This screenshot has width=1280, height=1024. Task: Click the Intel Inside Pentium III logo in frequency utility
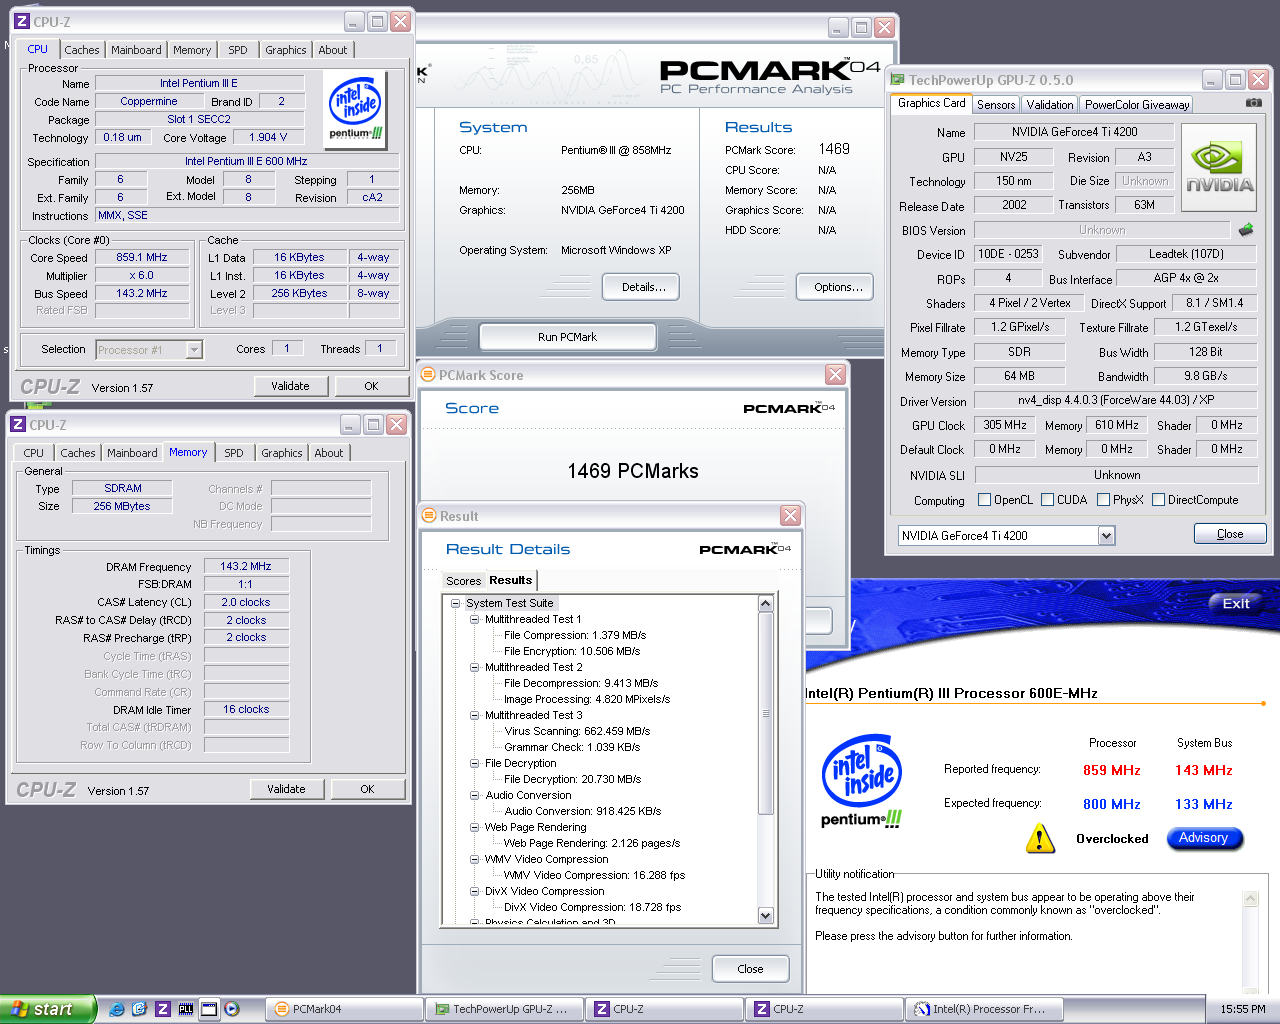(862, 782)
